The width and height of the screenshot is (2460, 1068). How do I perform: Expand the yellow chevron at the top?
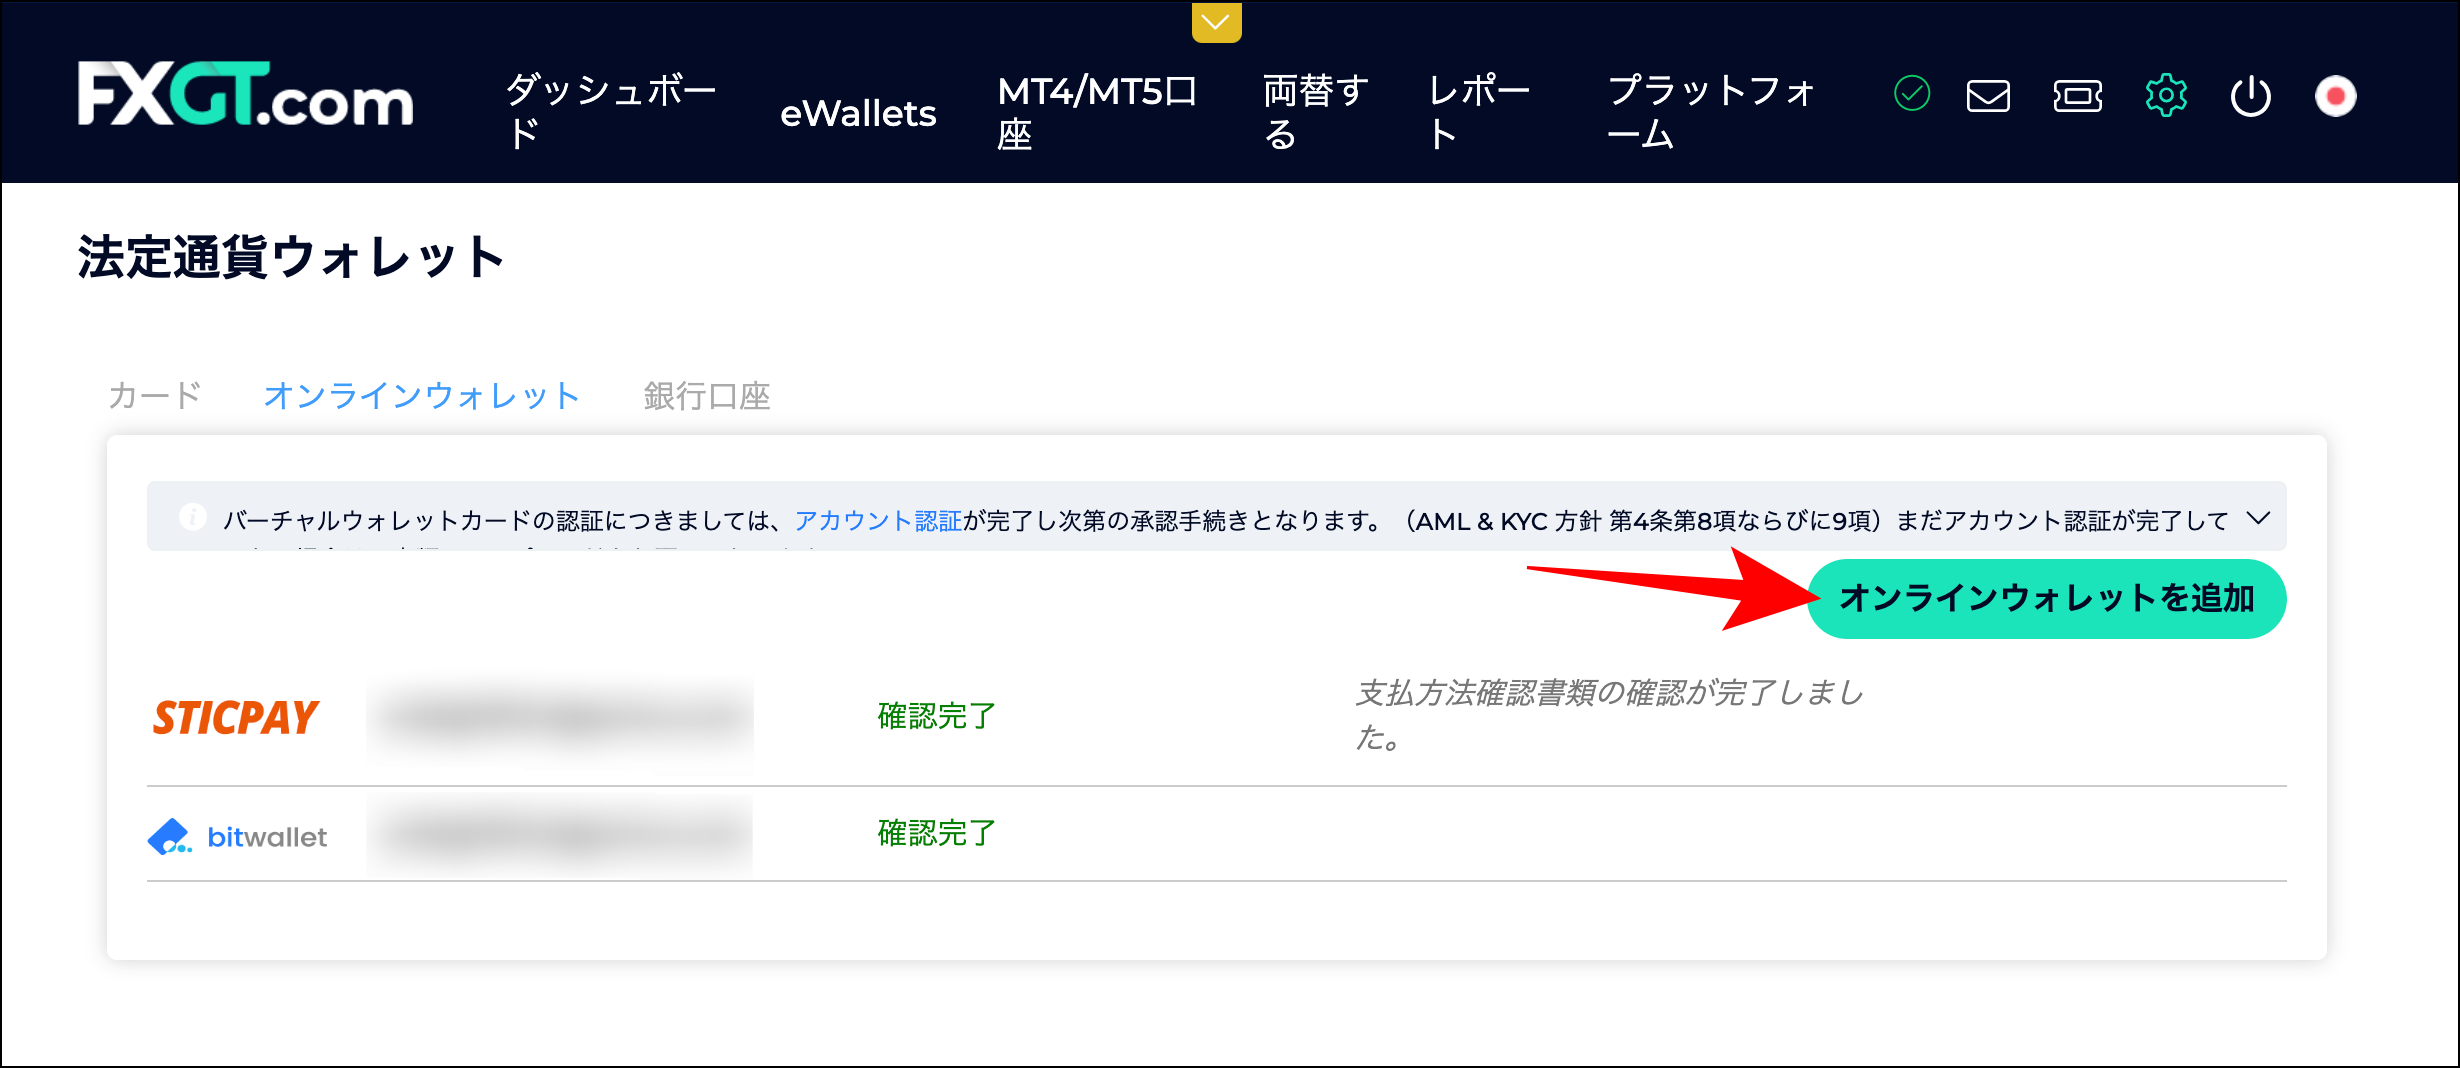coord(1213,20)
